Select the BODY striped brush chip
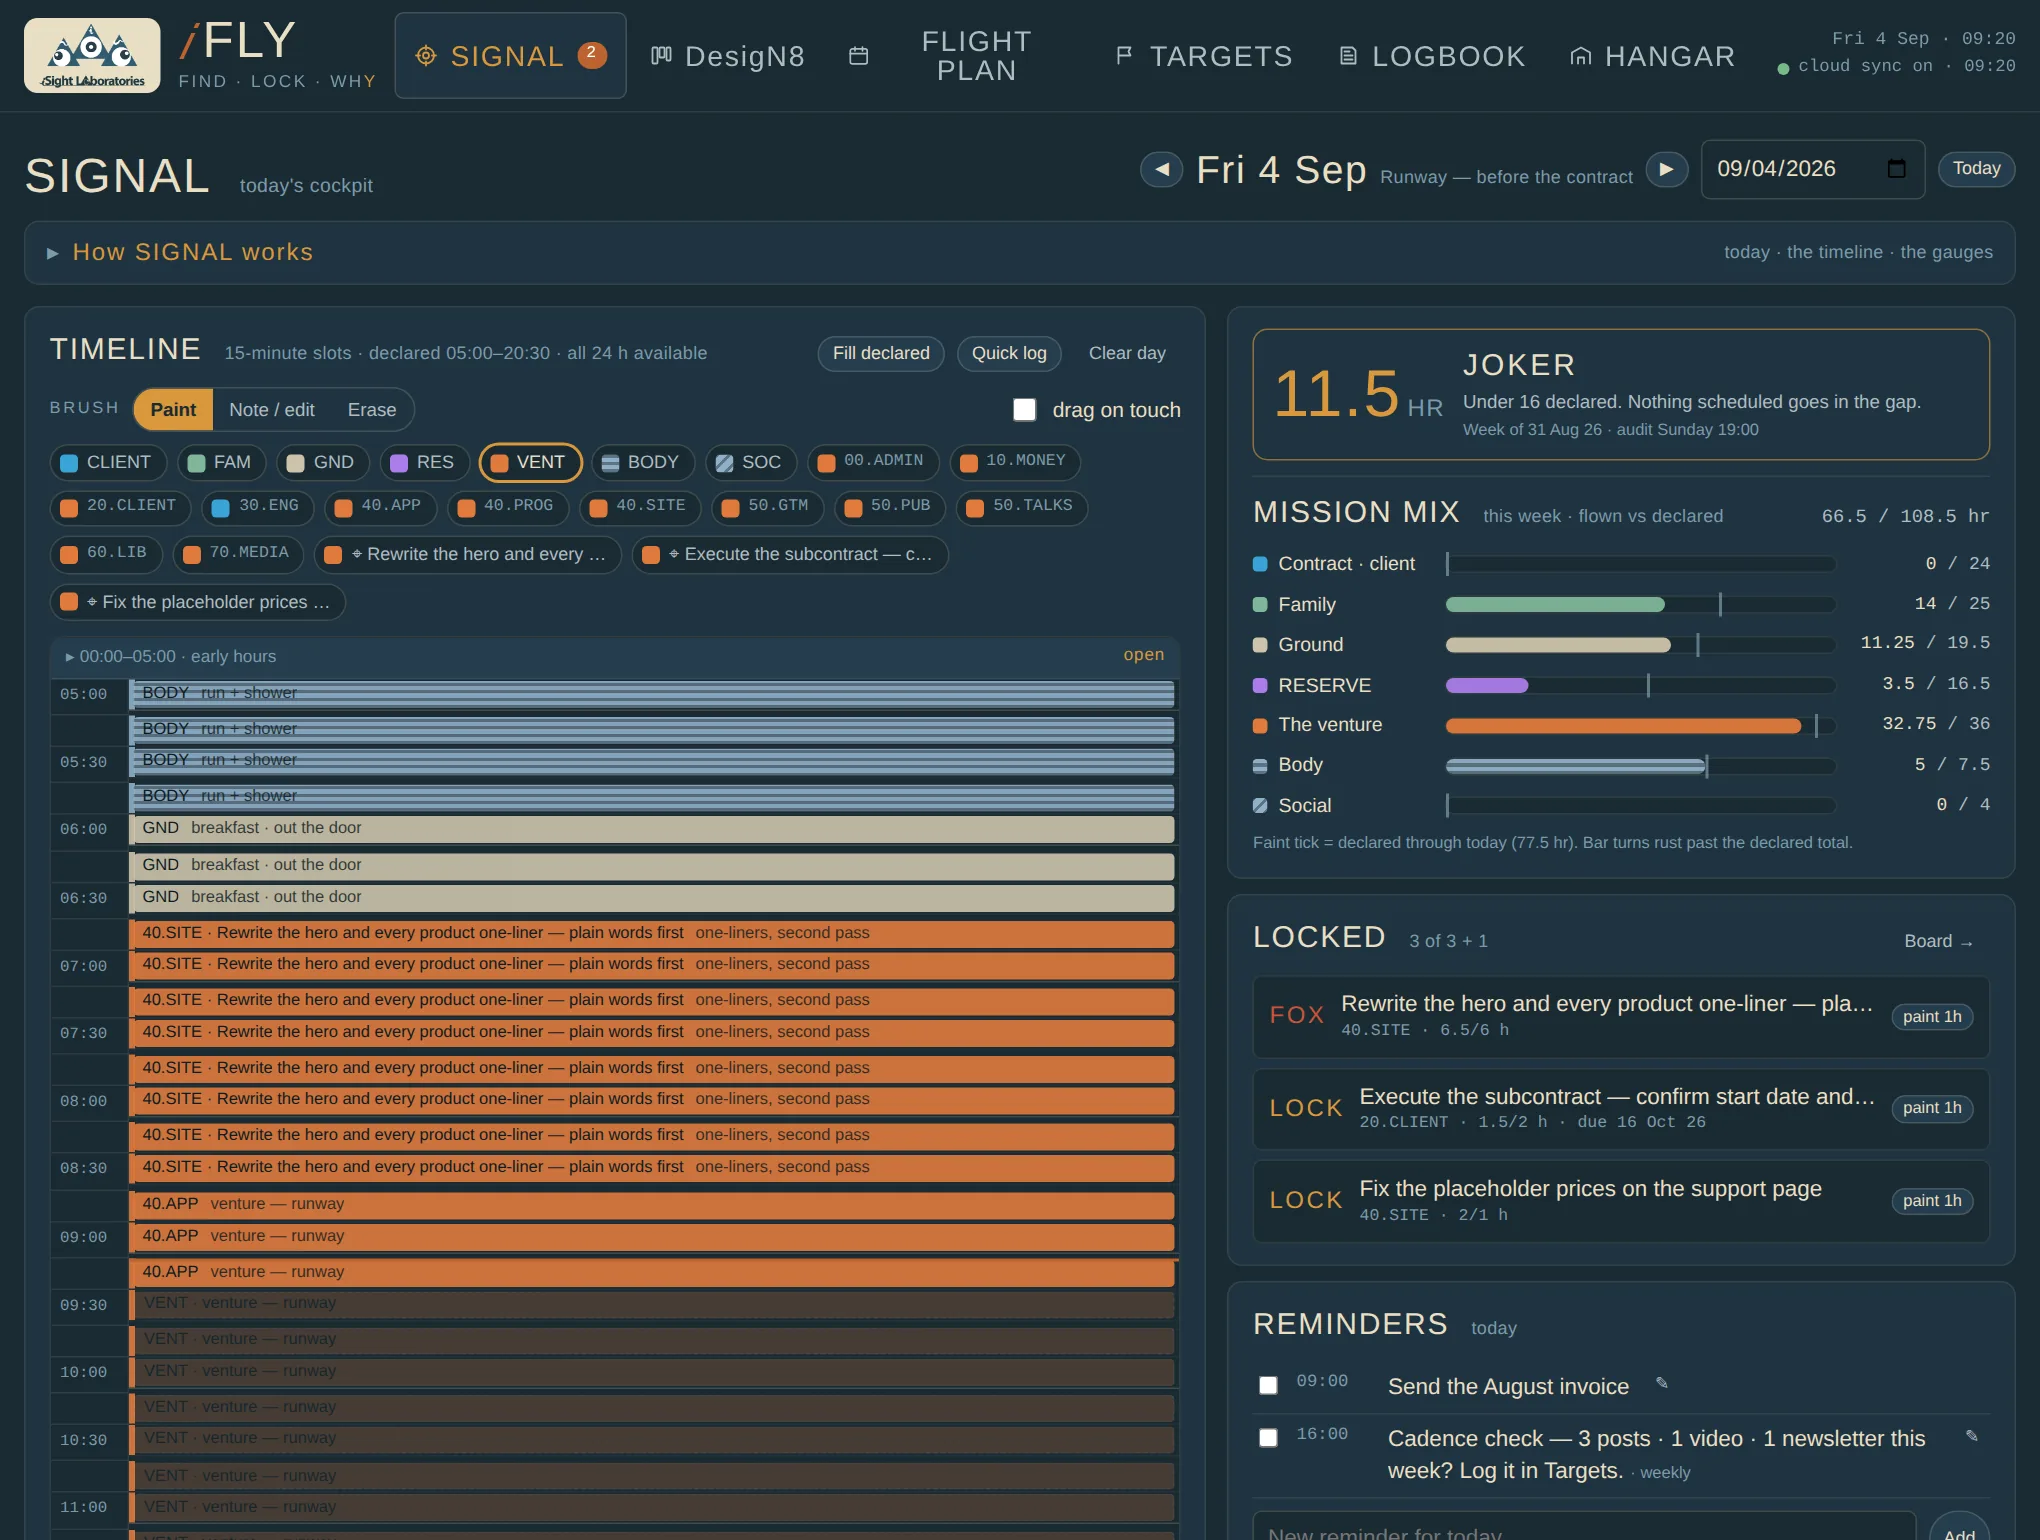 point(642,462)
